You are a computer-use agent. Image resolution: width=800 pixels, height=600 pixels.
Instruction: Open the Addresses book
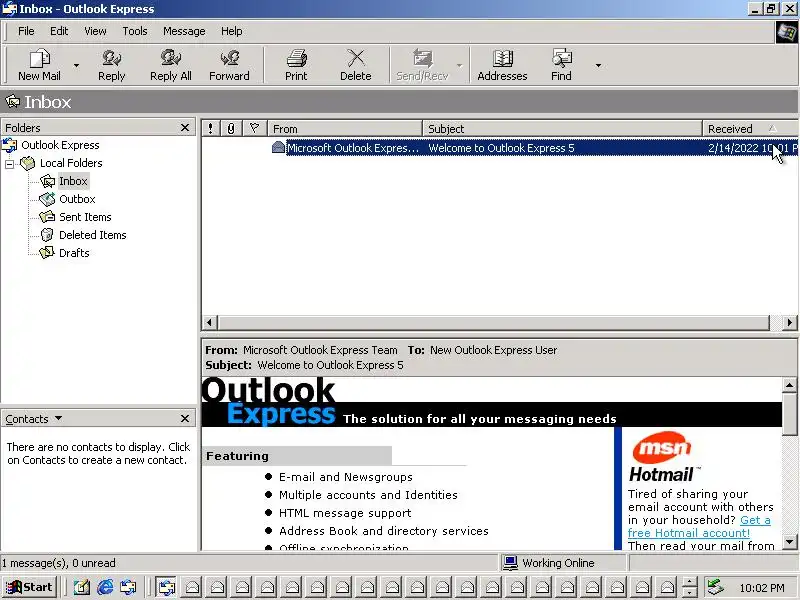click(x=502, y=65)
